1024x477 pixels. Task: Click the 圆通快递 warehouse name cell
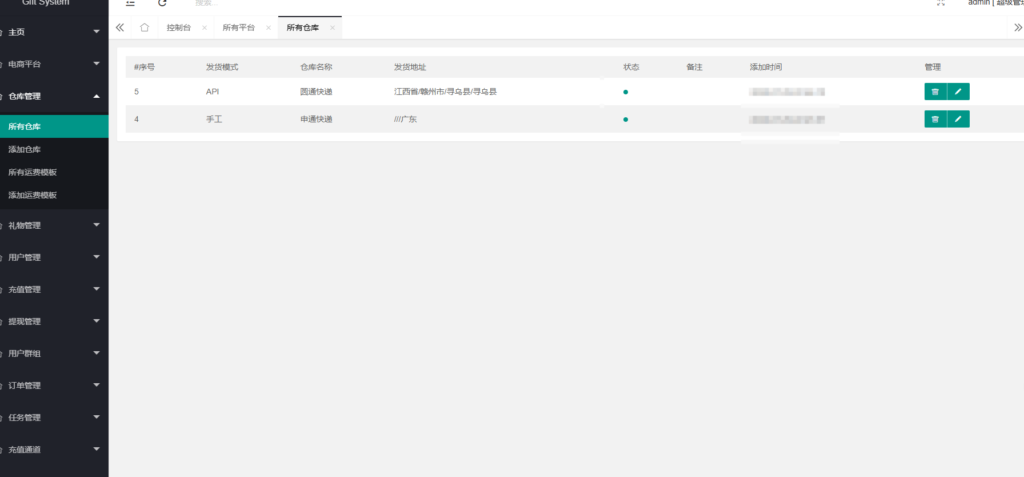(316, 92)
